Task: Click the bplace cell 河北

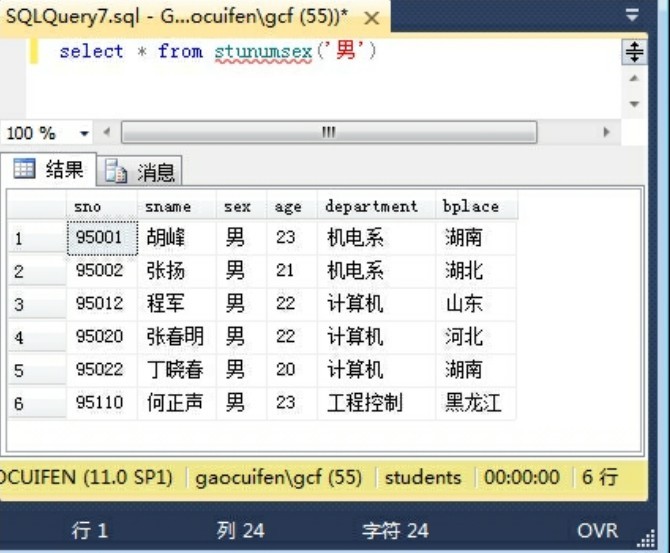Action: (476, 337)
